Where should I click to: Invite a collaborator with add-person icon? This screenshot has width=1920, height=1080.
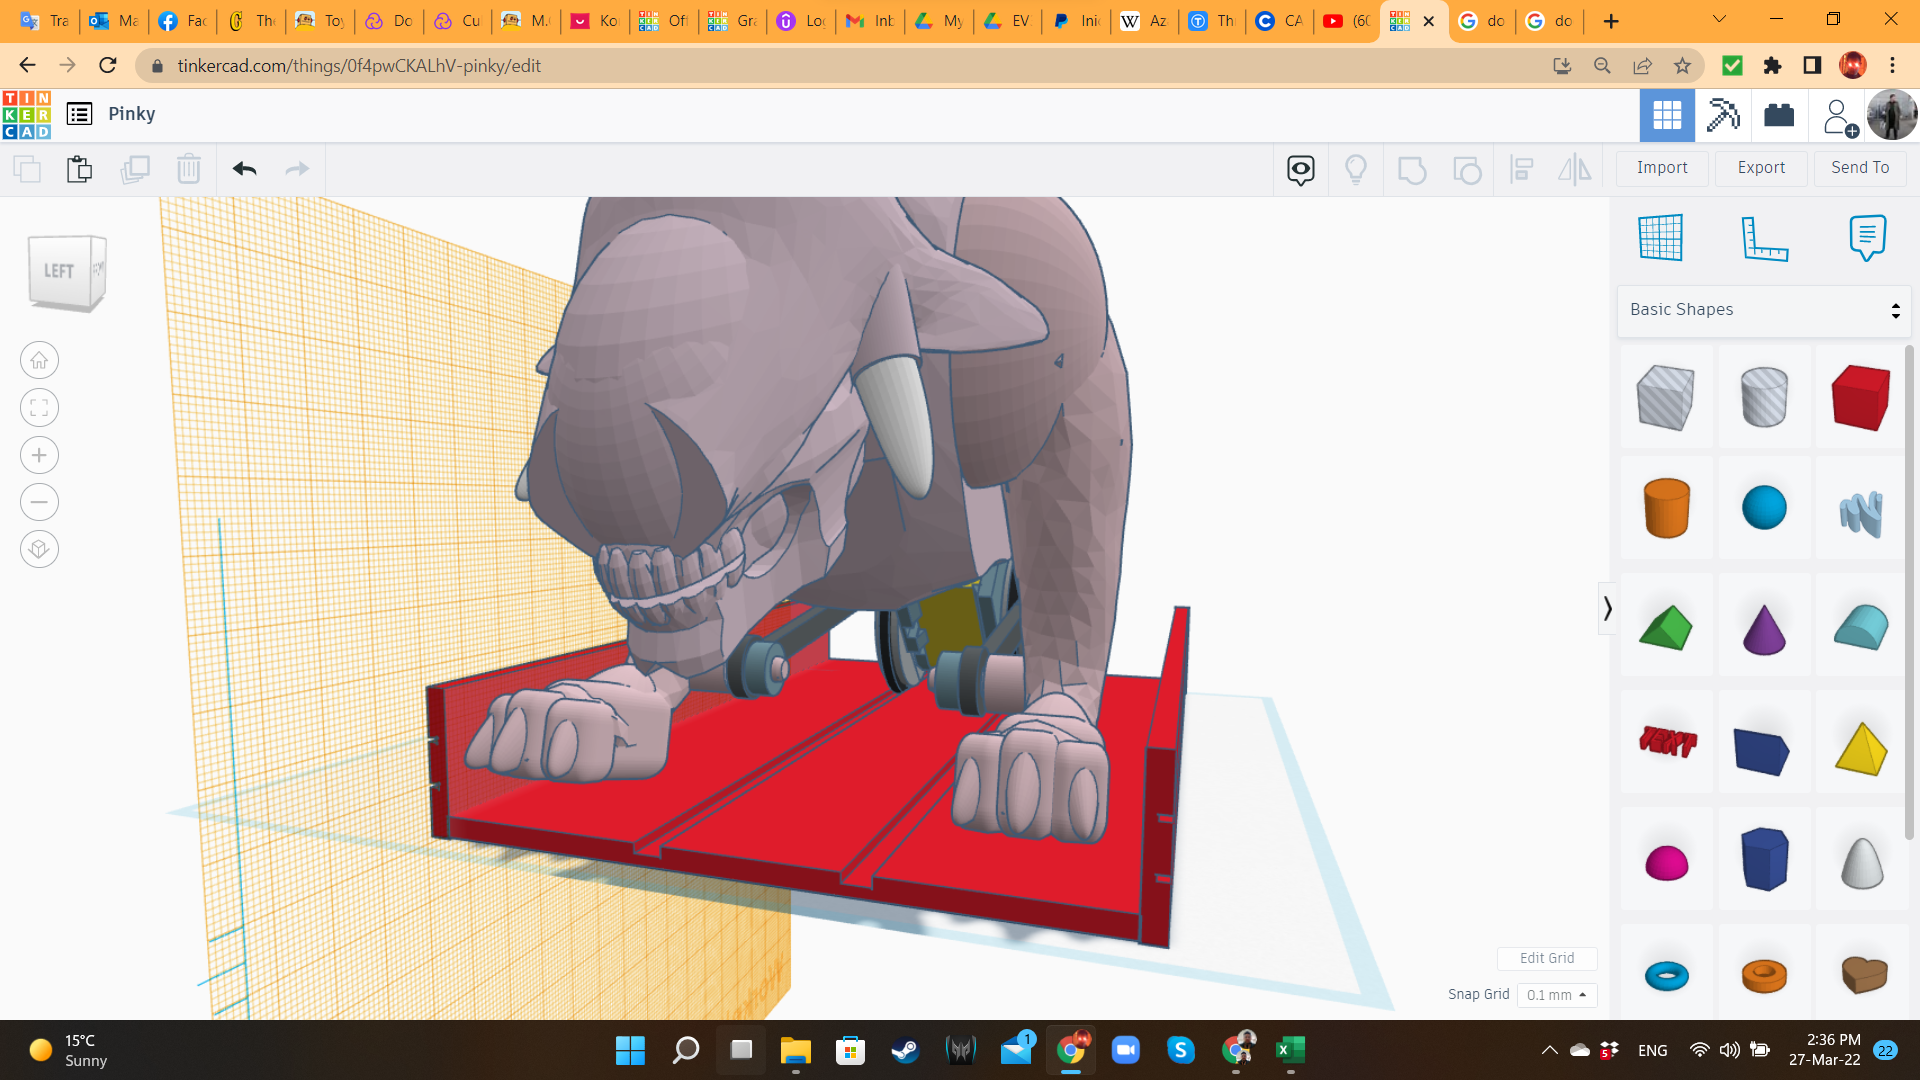point(1839,117)
